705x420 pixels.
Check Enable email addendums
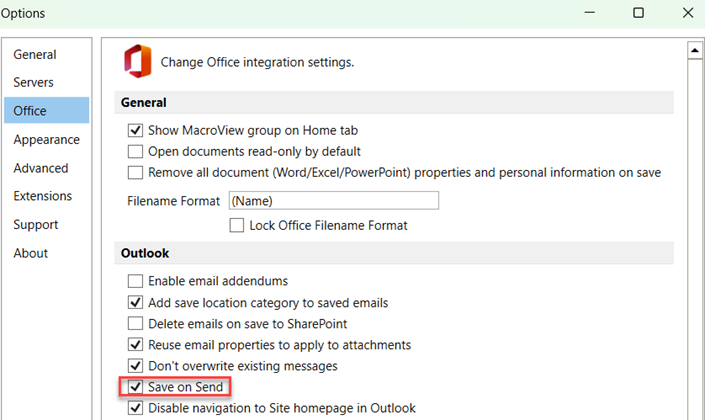click(x=136, y=282)
